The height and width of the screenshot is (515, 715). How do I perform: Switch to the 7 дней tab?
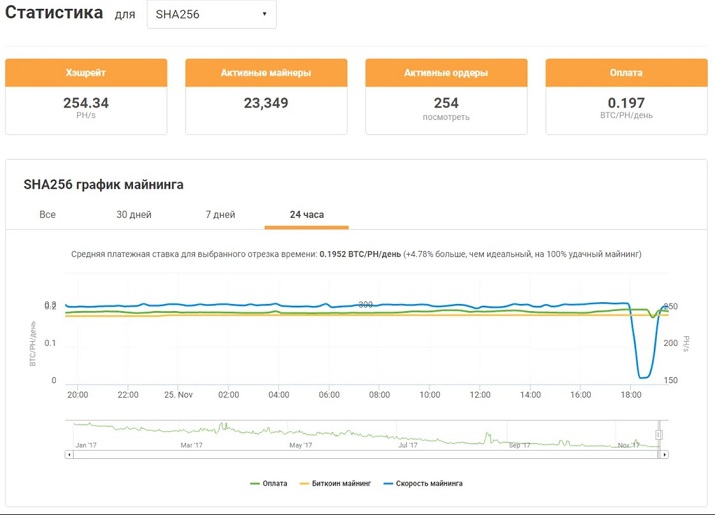pos(220,214)
